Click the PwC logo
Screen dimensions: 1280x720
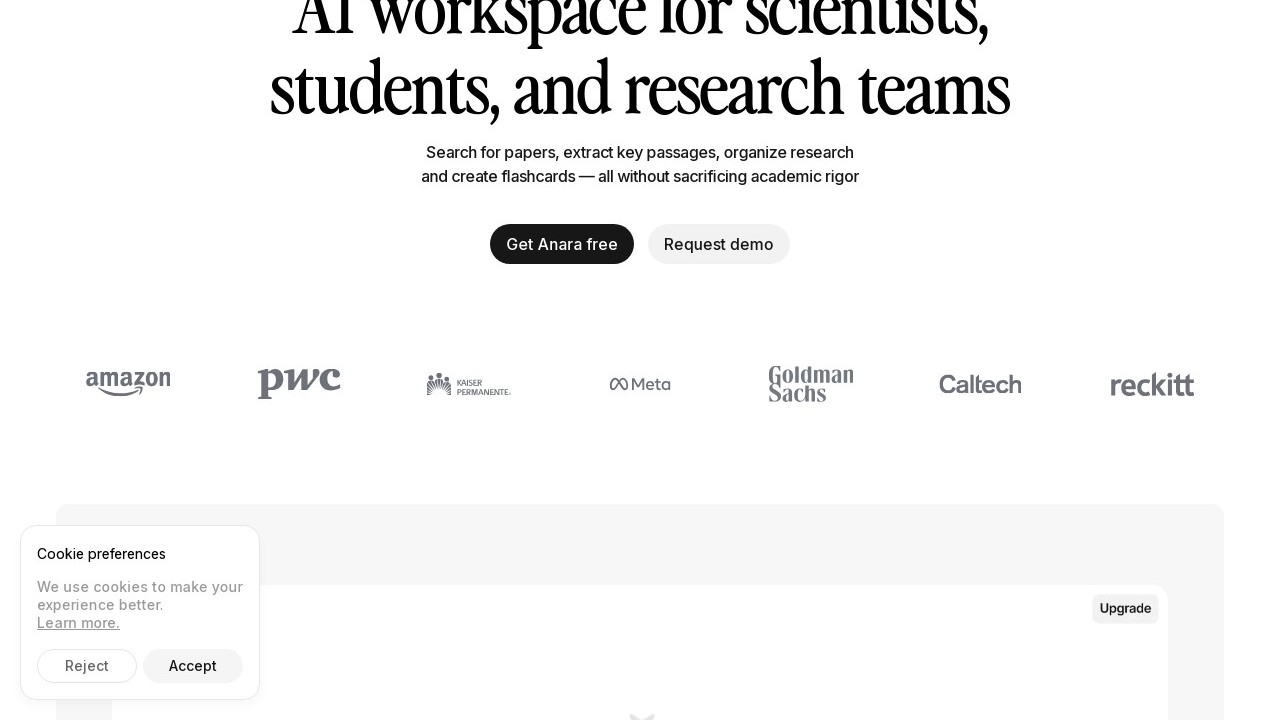pyautogui.click(x=299, y=383)
